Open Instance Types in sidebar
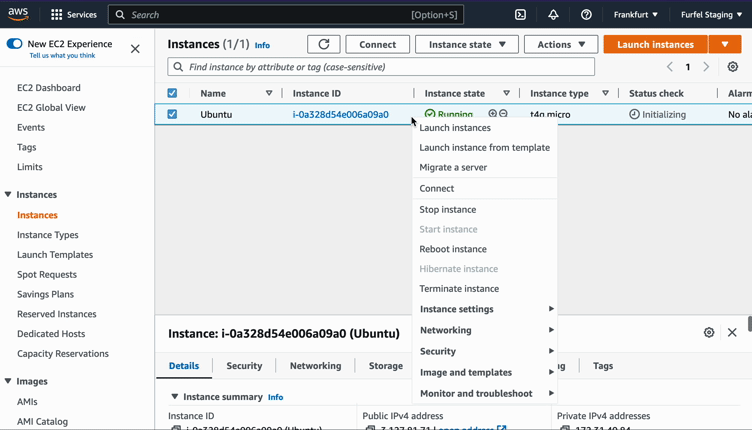Image resolution: width=752 pixels, height=430 pixels. coord(48,235)
